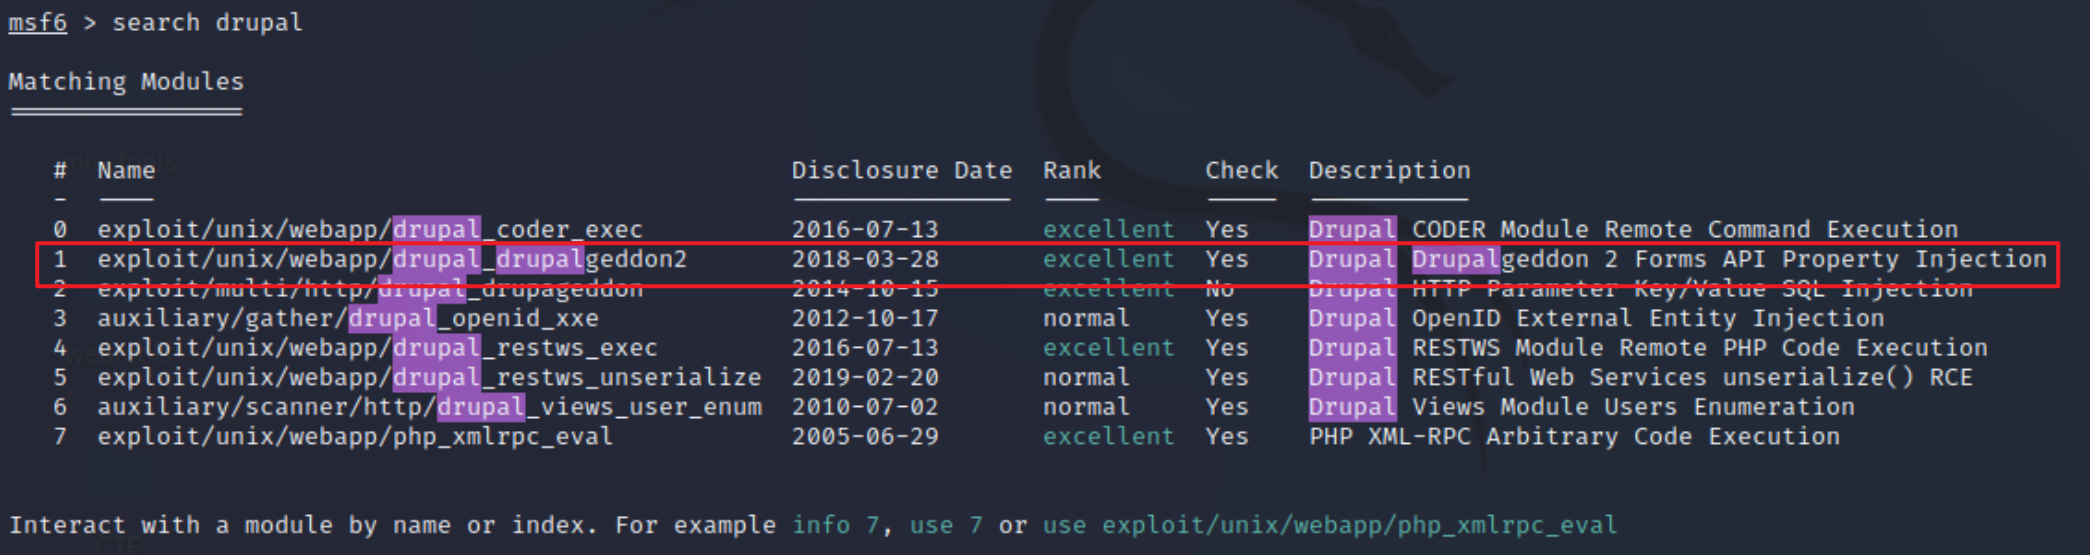The image size is (2090, 555).
Task: Click 'RESTful Web Services unserialize() RCE' description
Action: 1692,377
